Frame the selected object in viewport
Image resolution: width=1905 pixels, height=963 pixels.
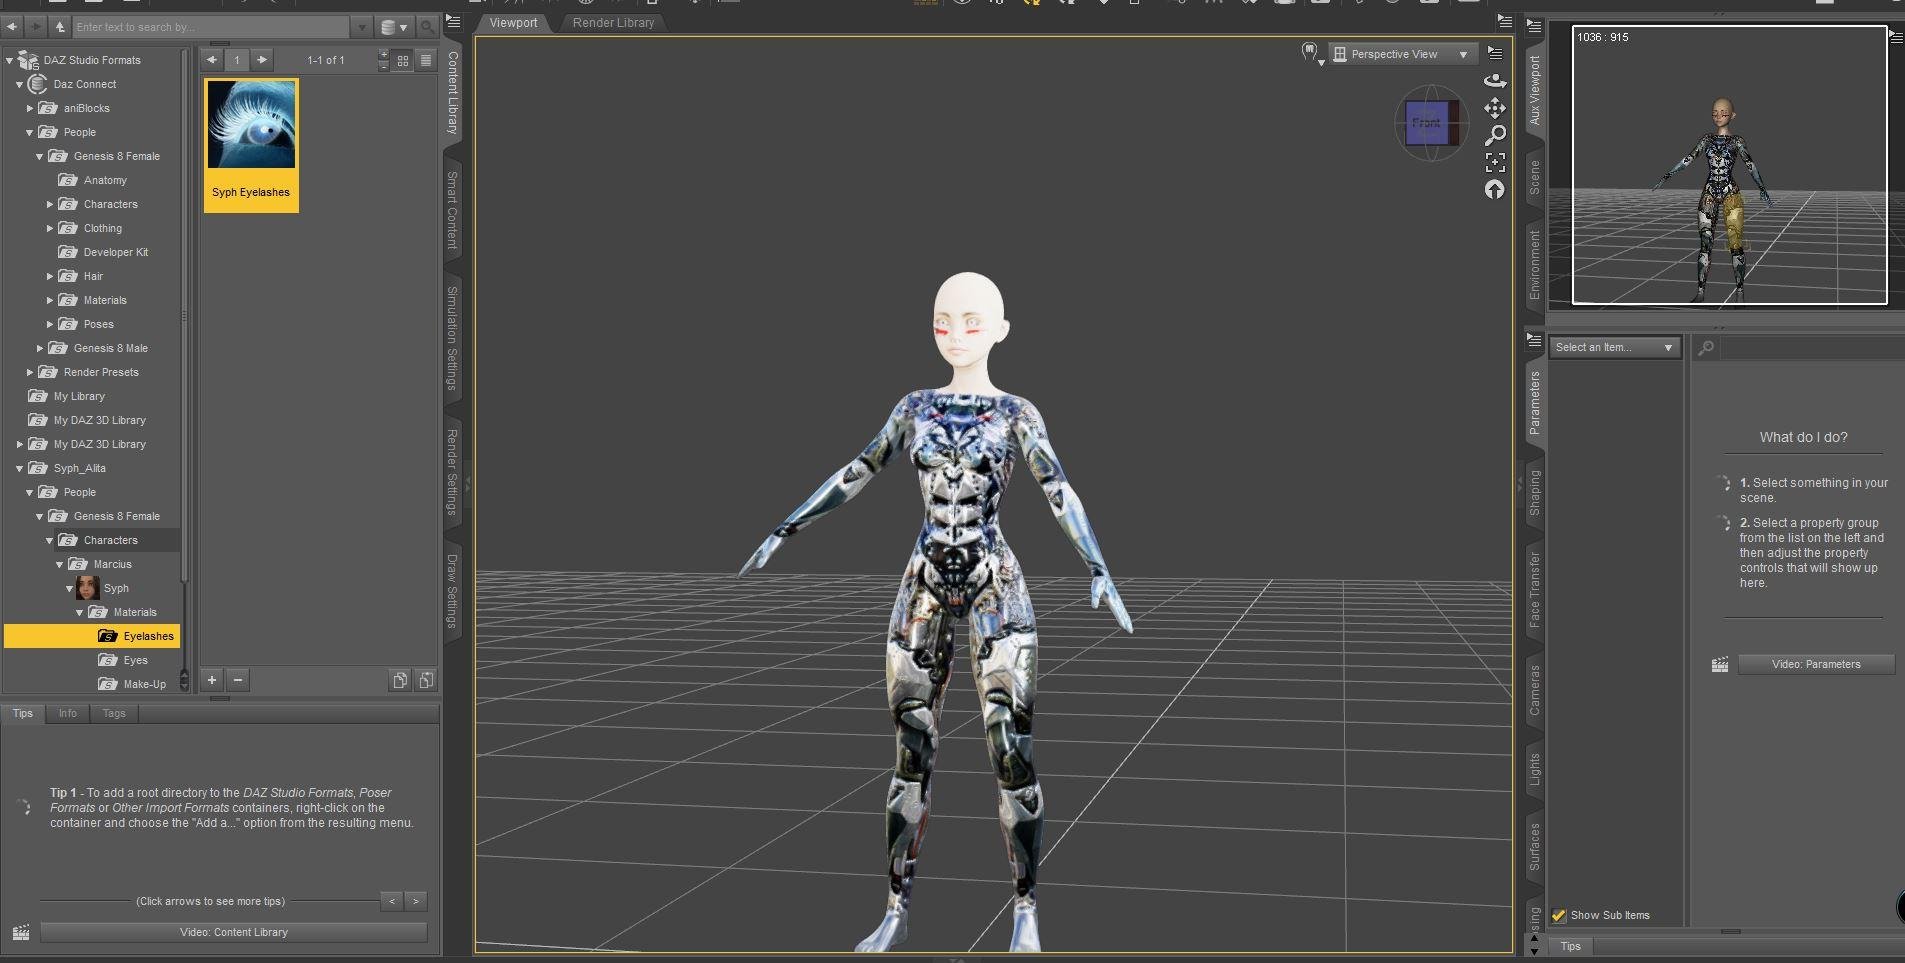[x=1495, y=162]
